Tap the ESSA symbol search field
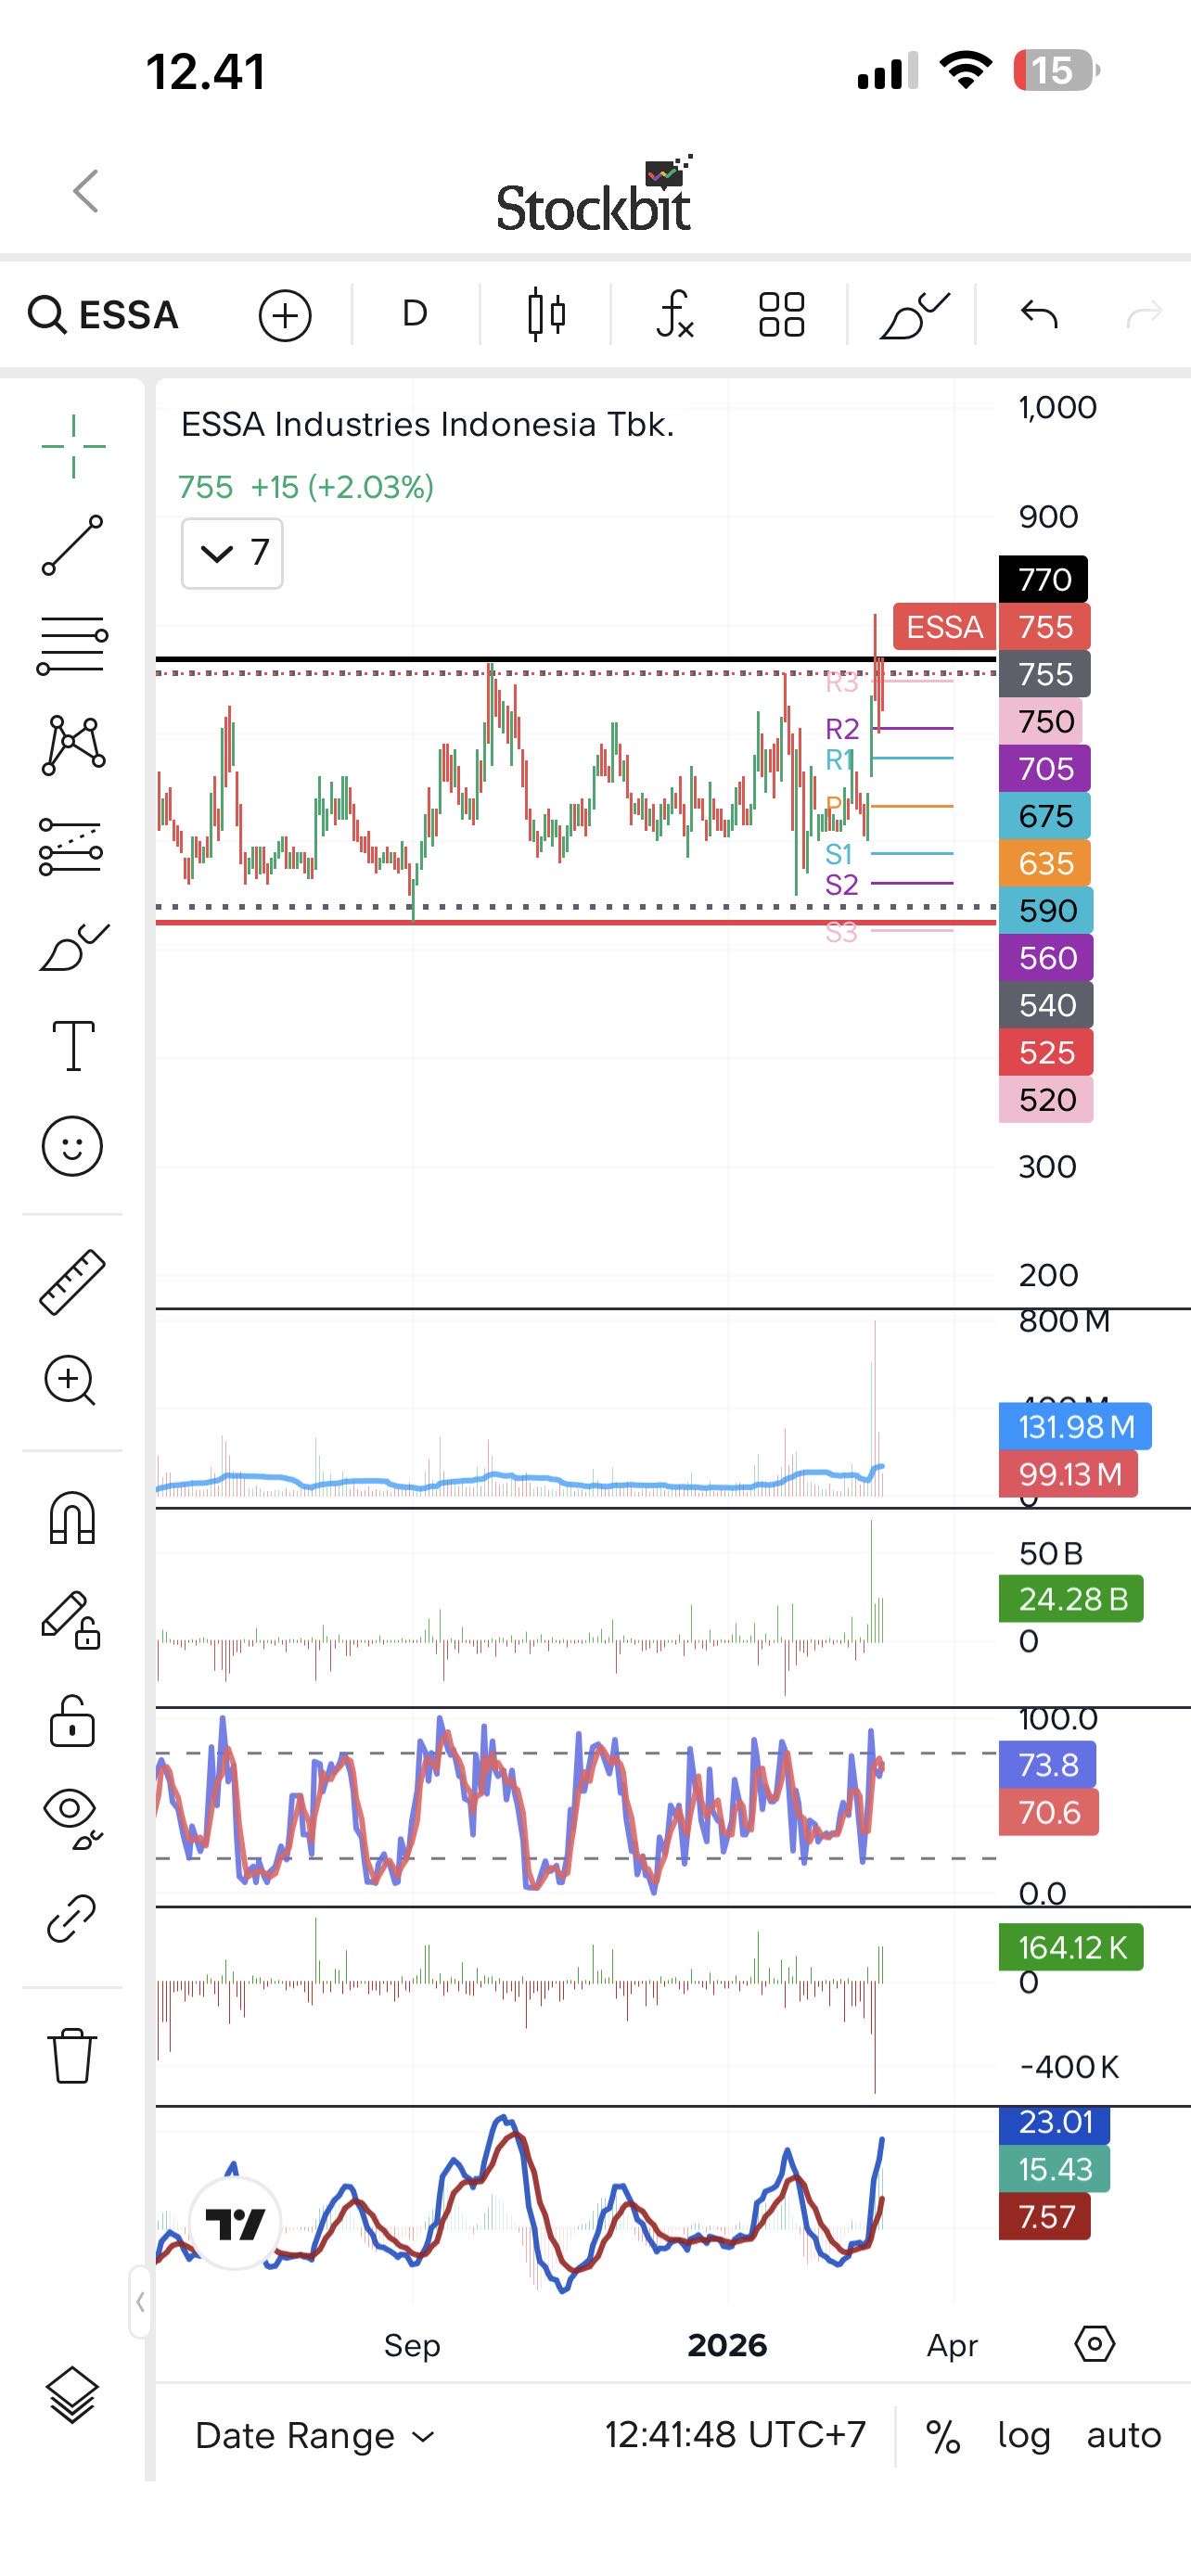This screenshot has width=1191, height=2576. (x=105, y=315)
